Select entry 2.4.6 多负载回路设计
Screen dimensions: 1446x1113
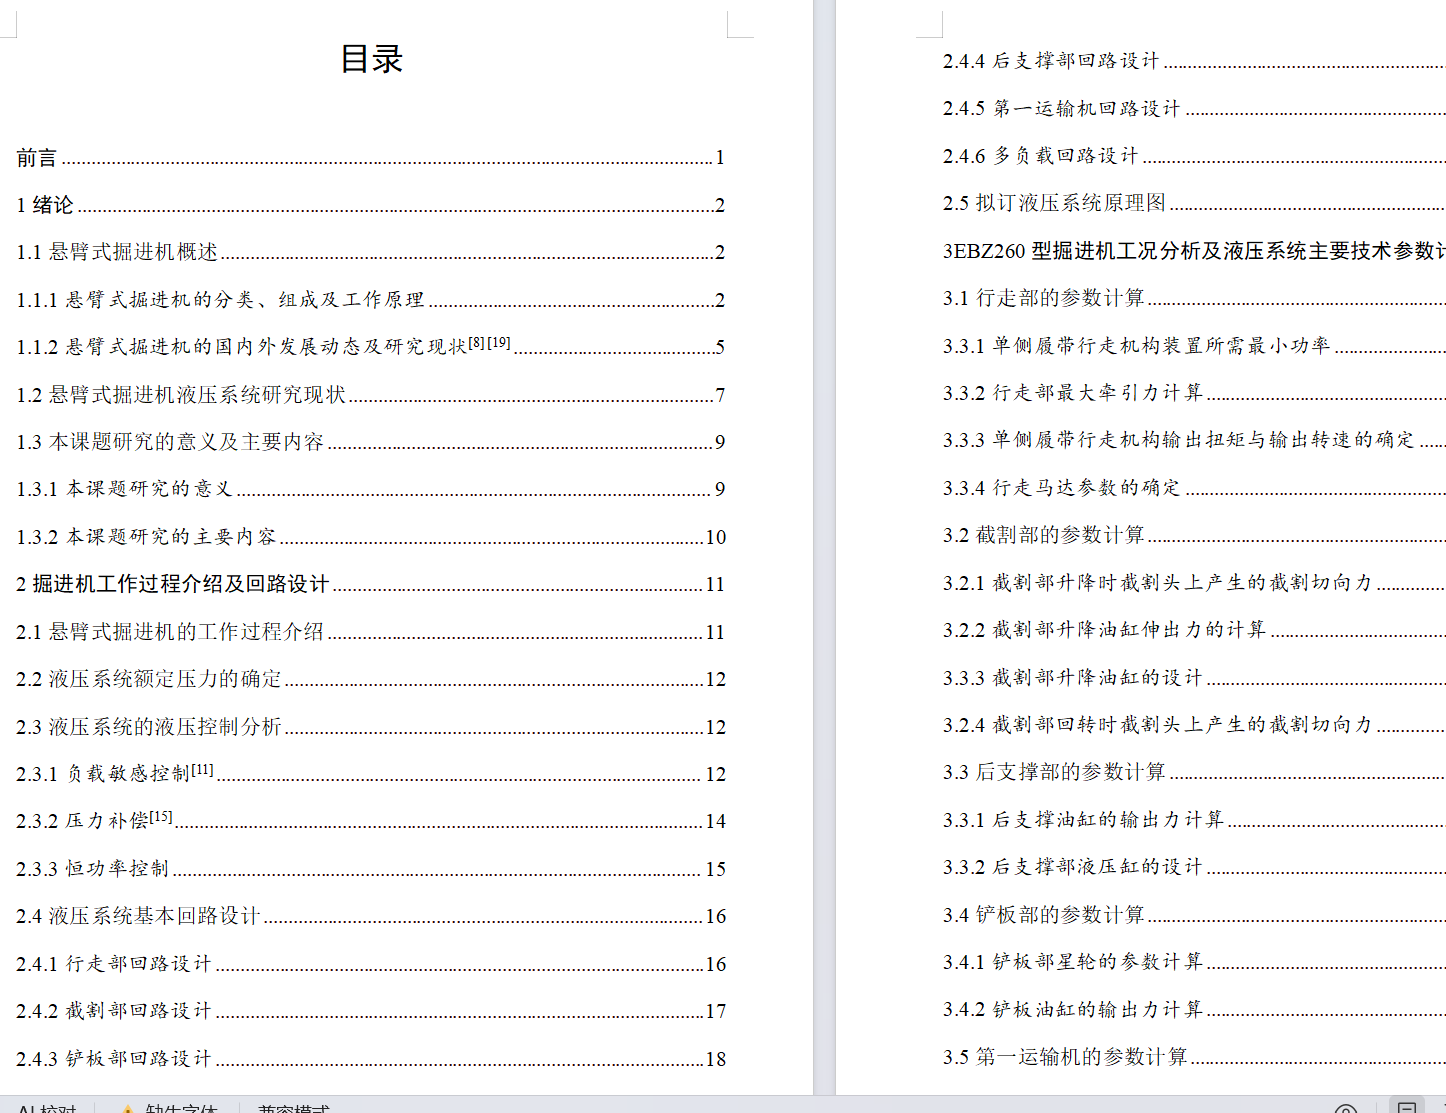(1194, 156)
